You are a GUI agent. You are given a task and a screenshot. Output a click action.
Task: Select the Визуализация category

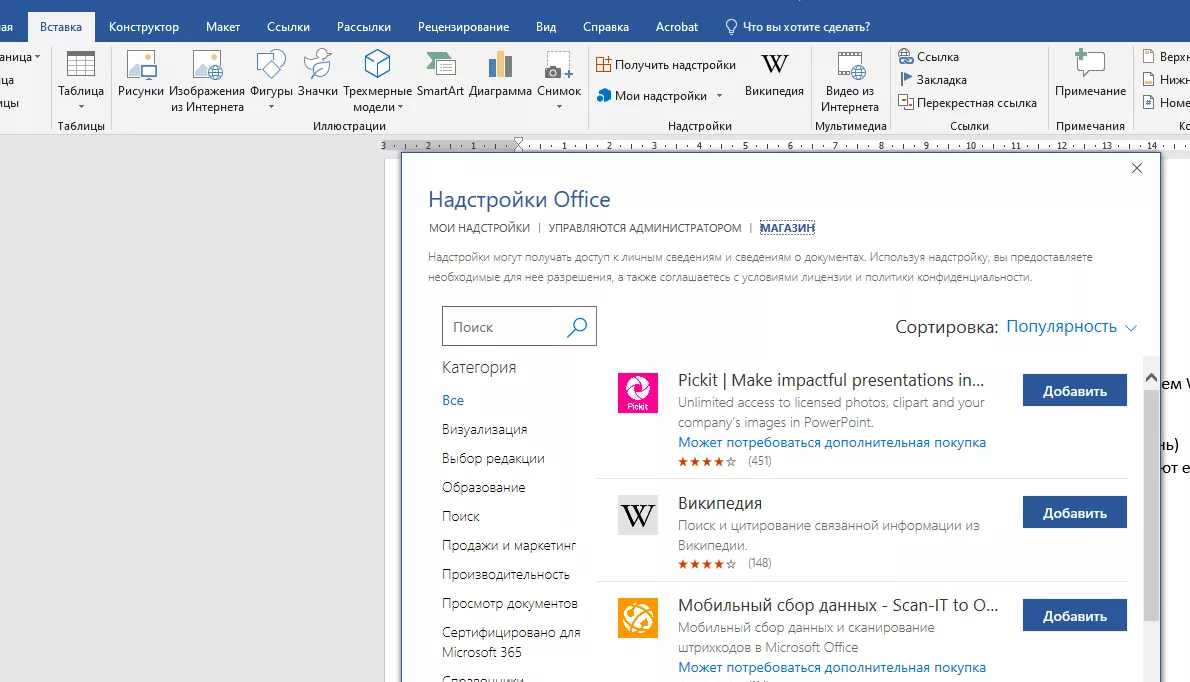pos(484,429)
